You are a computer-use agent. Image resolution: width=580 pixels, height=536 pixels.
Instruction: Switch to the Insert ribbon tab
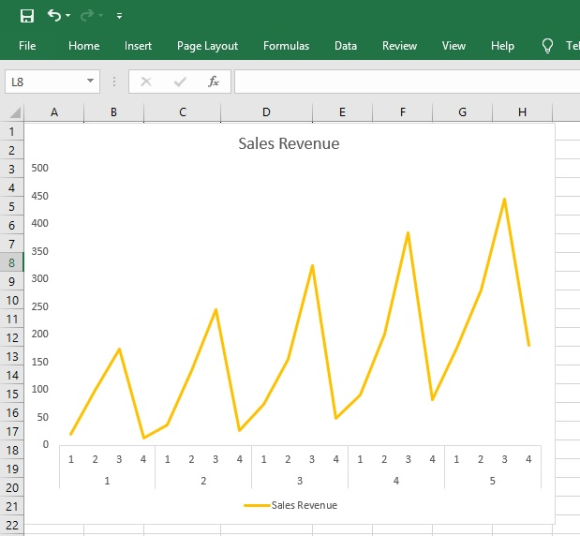click(138, 46)
